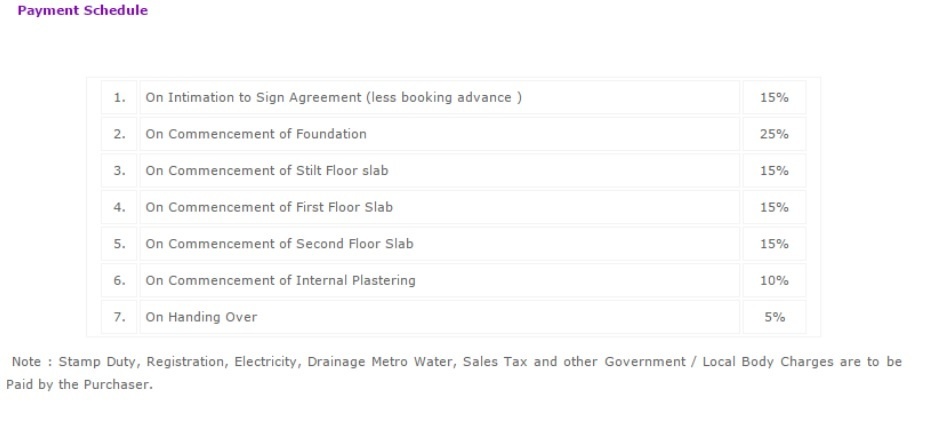The height and width of the screenshot is (437, 941).
Task: Click the Payment Schedule heading
Action: tap(82, 11)
